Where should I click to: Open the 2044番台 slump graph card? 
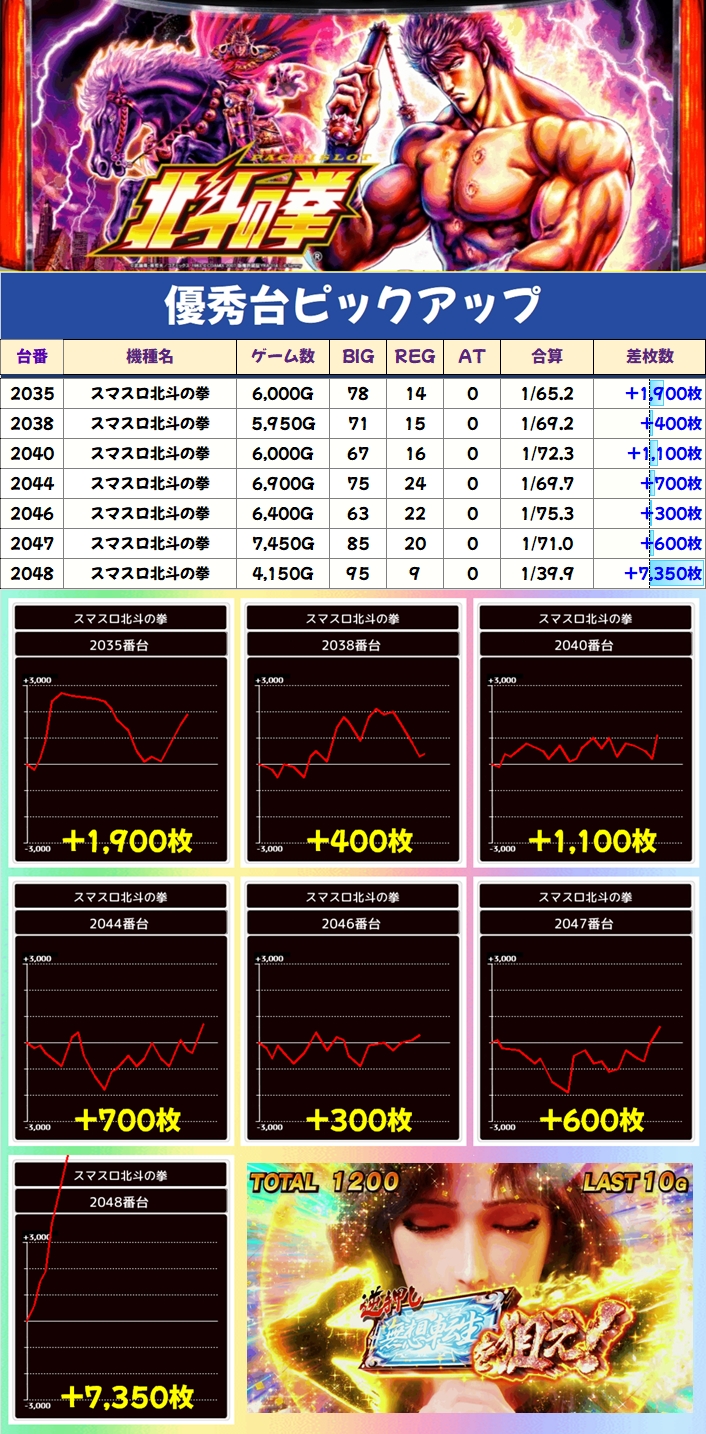click(x=121, y=1011)
